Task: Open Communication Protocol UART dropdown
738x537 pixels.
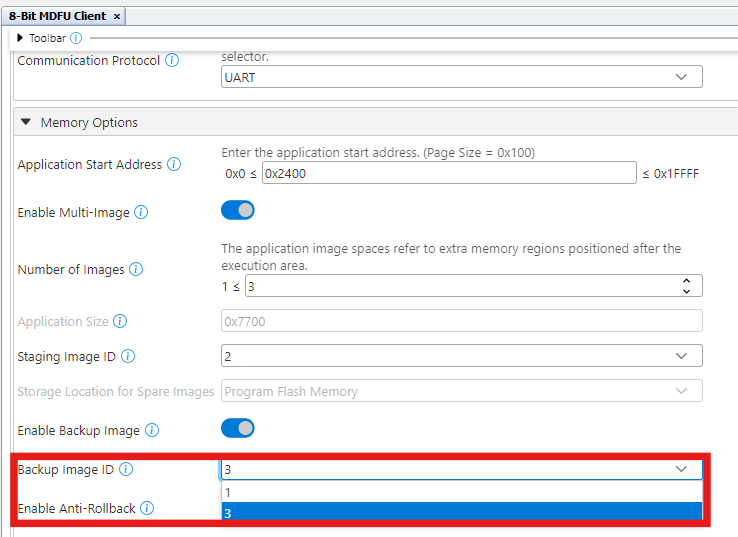Action: pos(461,77)
